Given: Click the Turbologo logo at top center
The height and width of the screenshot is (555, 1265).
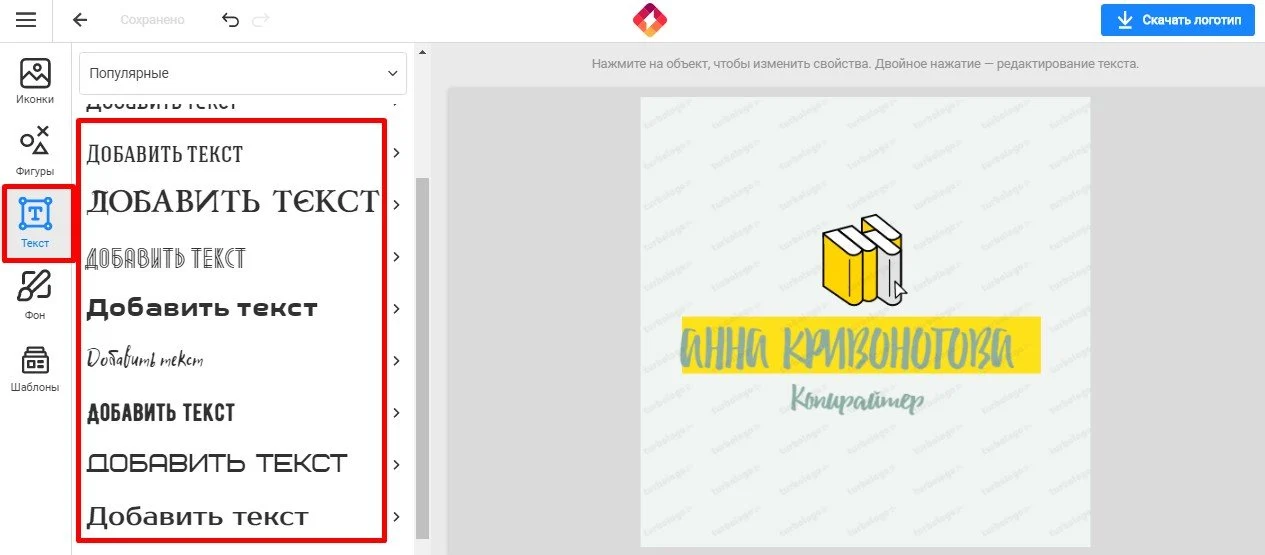Looking at the screenshot, I should click(650, 20).
